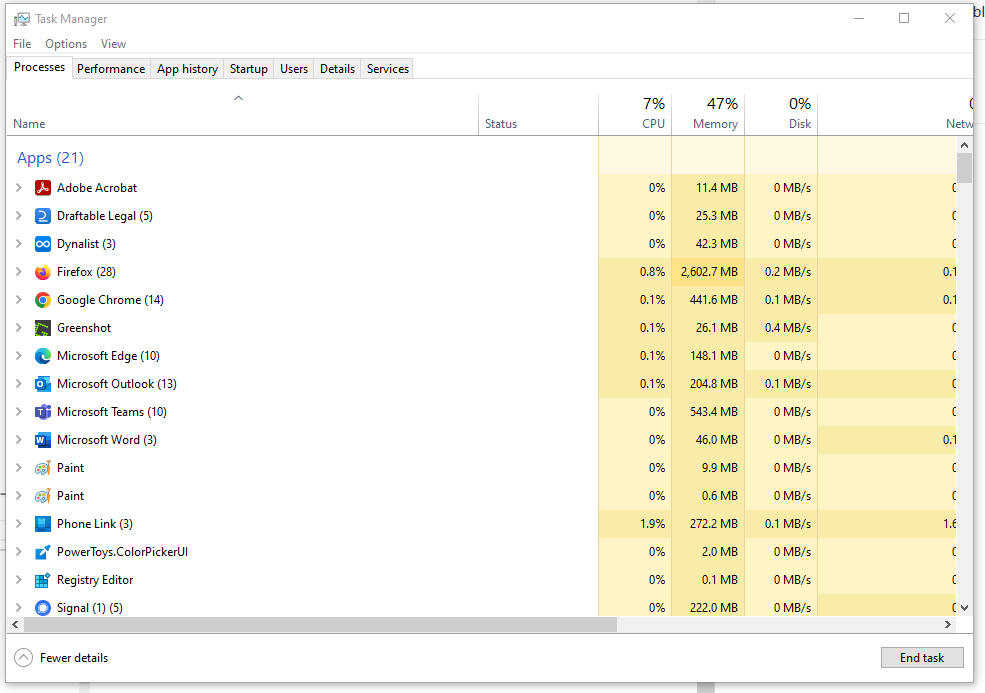Image resolution: width=985 pixels, height=693 pixels.
Task: Click the End task button
Action: click(922, 658)
